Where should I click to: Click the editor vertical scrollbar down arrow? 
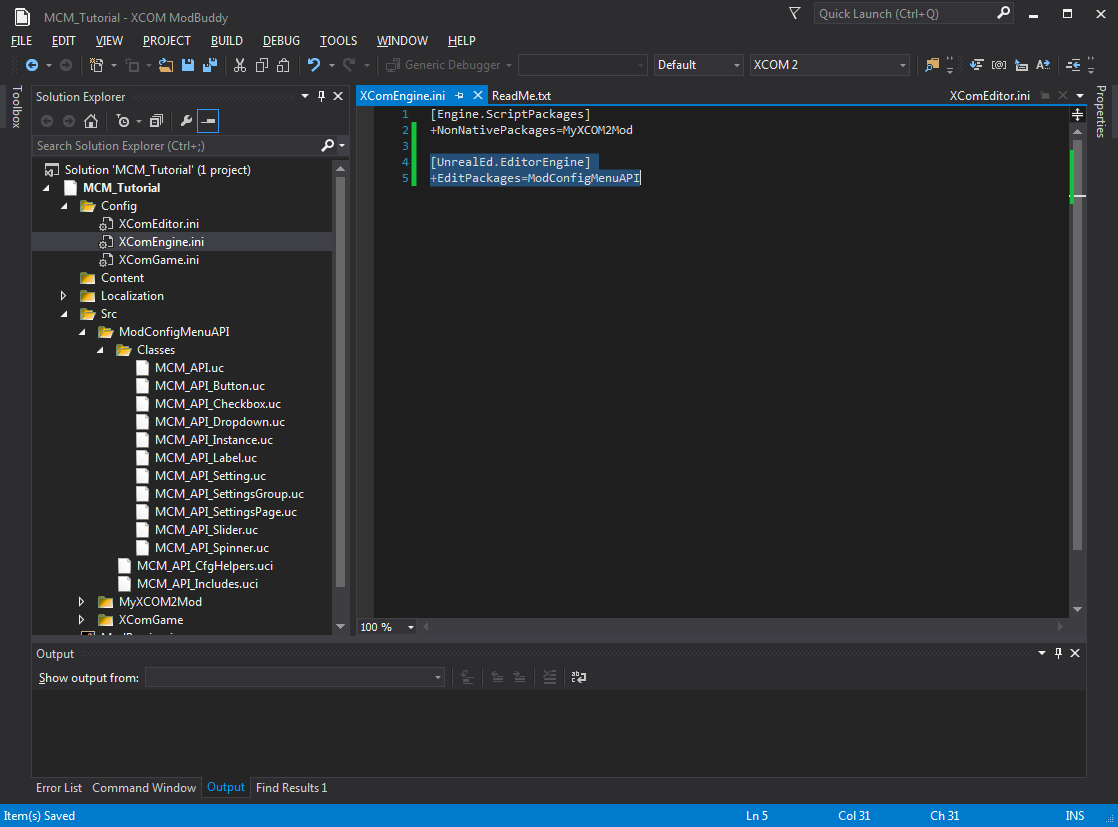click(x=1077, y=610)
